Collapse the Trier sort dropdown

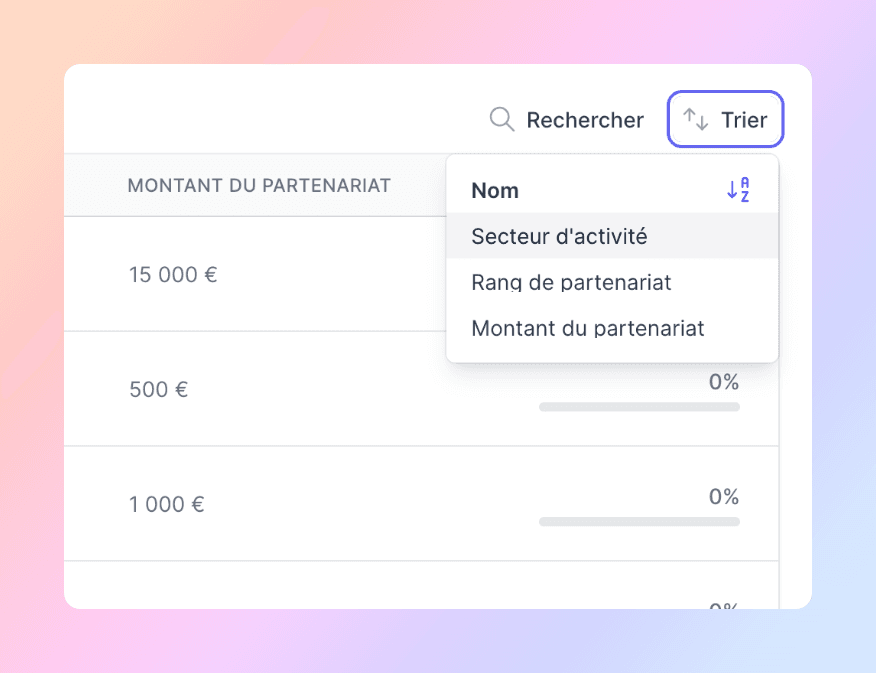725,119
